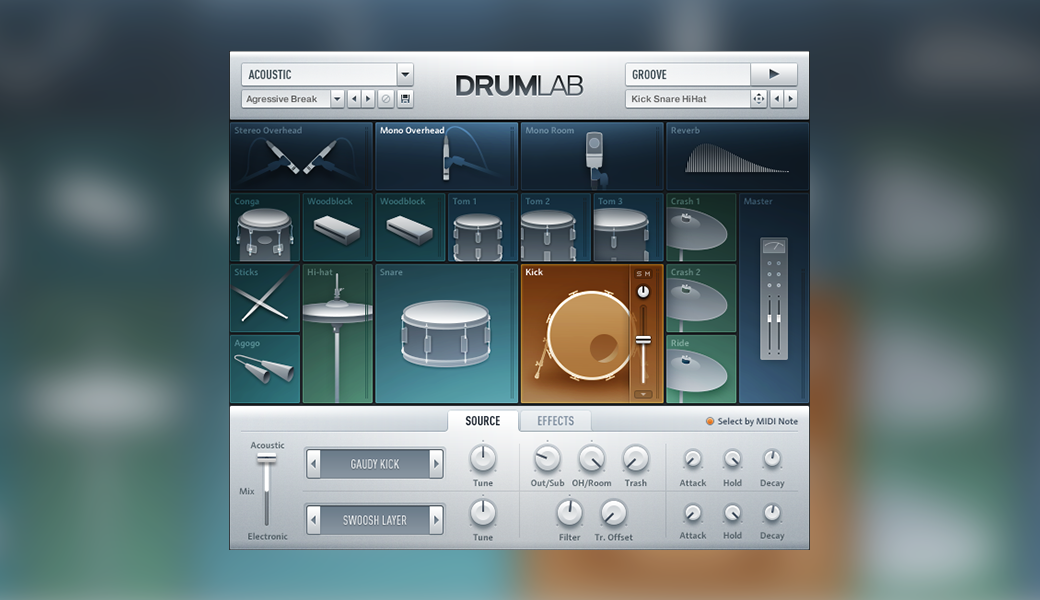Click the OH/Room knob
This screenshot has height=600, width=1040.
(x=592, y=458)
